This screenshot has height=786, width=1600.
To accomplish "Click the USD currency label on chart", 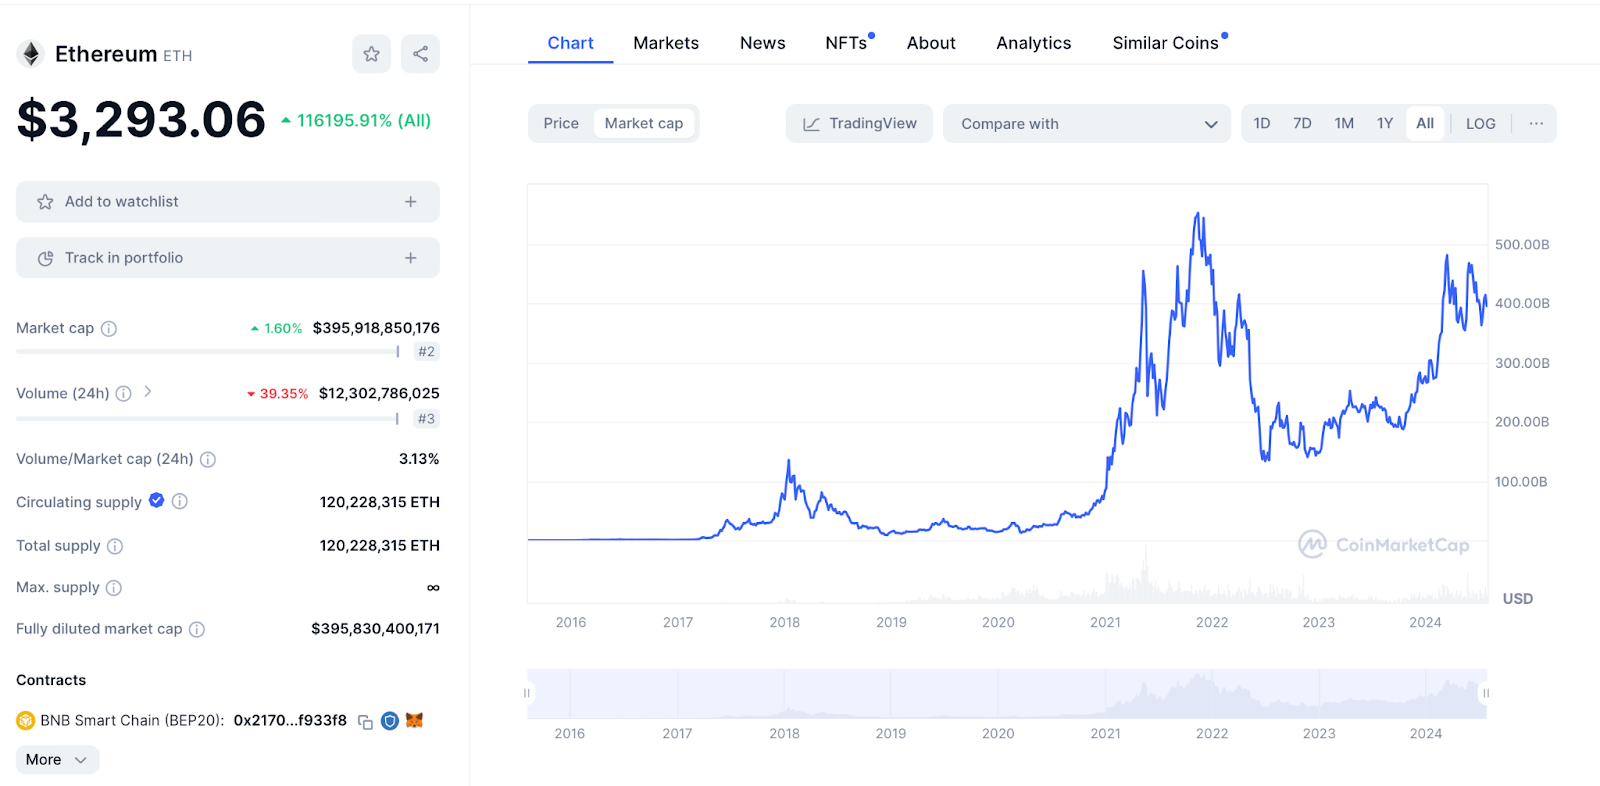I will pyautogui.click(x=1518, y=599).
